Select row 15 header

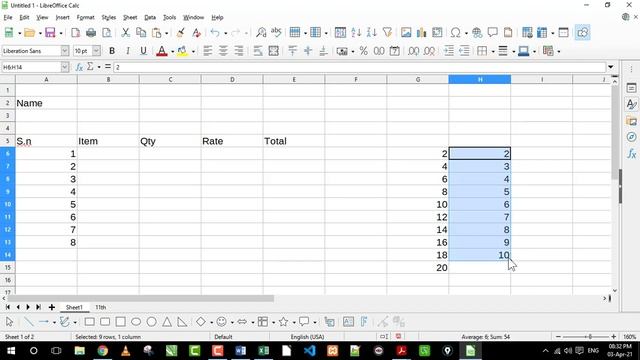pos(8,268)
